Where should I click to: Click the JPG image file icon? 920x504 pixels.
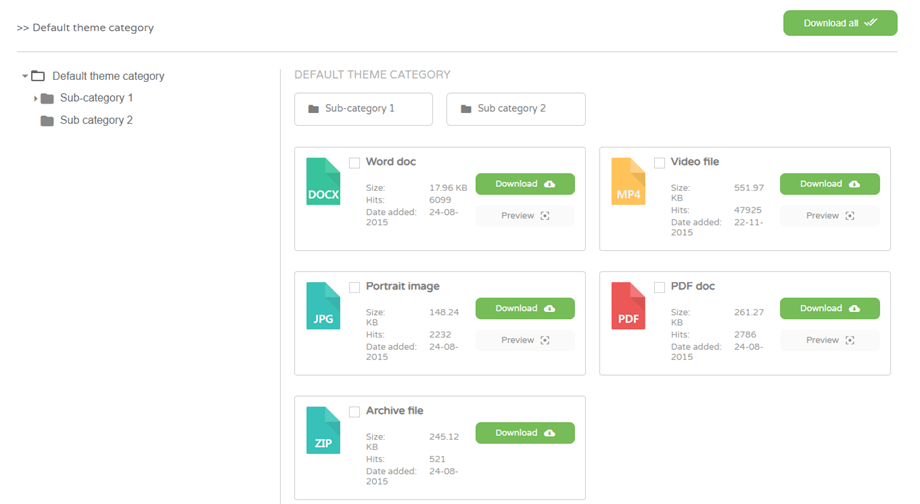tap(323, 306)
